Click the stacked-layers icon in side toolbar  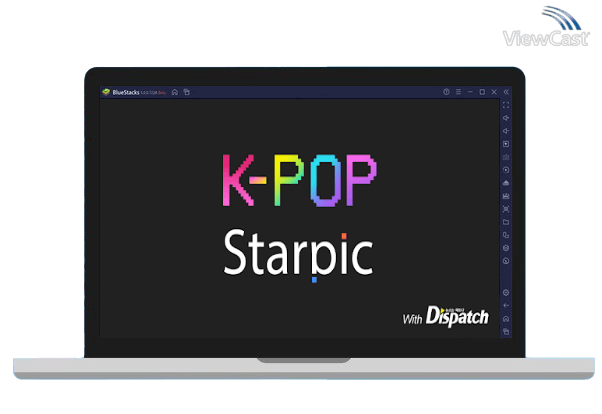[x=506, y=248]
